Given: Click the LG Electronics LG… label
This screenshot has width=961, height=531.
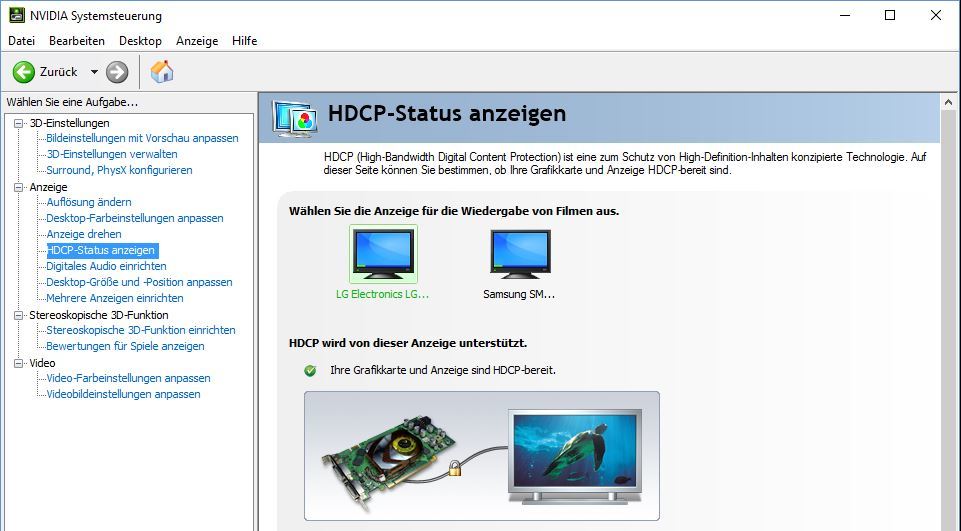Looking at the screenshot, I should point(382,294).
